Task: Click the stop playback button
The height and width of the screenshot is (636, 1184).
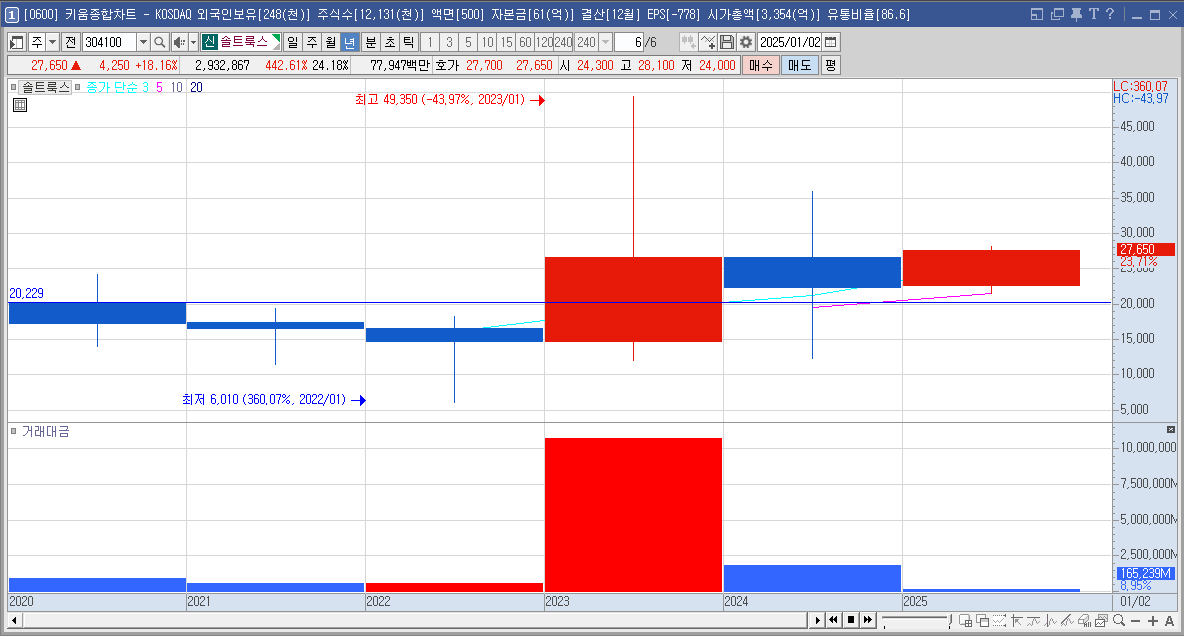Action: point(851,620)
